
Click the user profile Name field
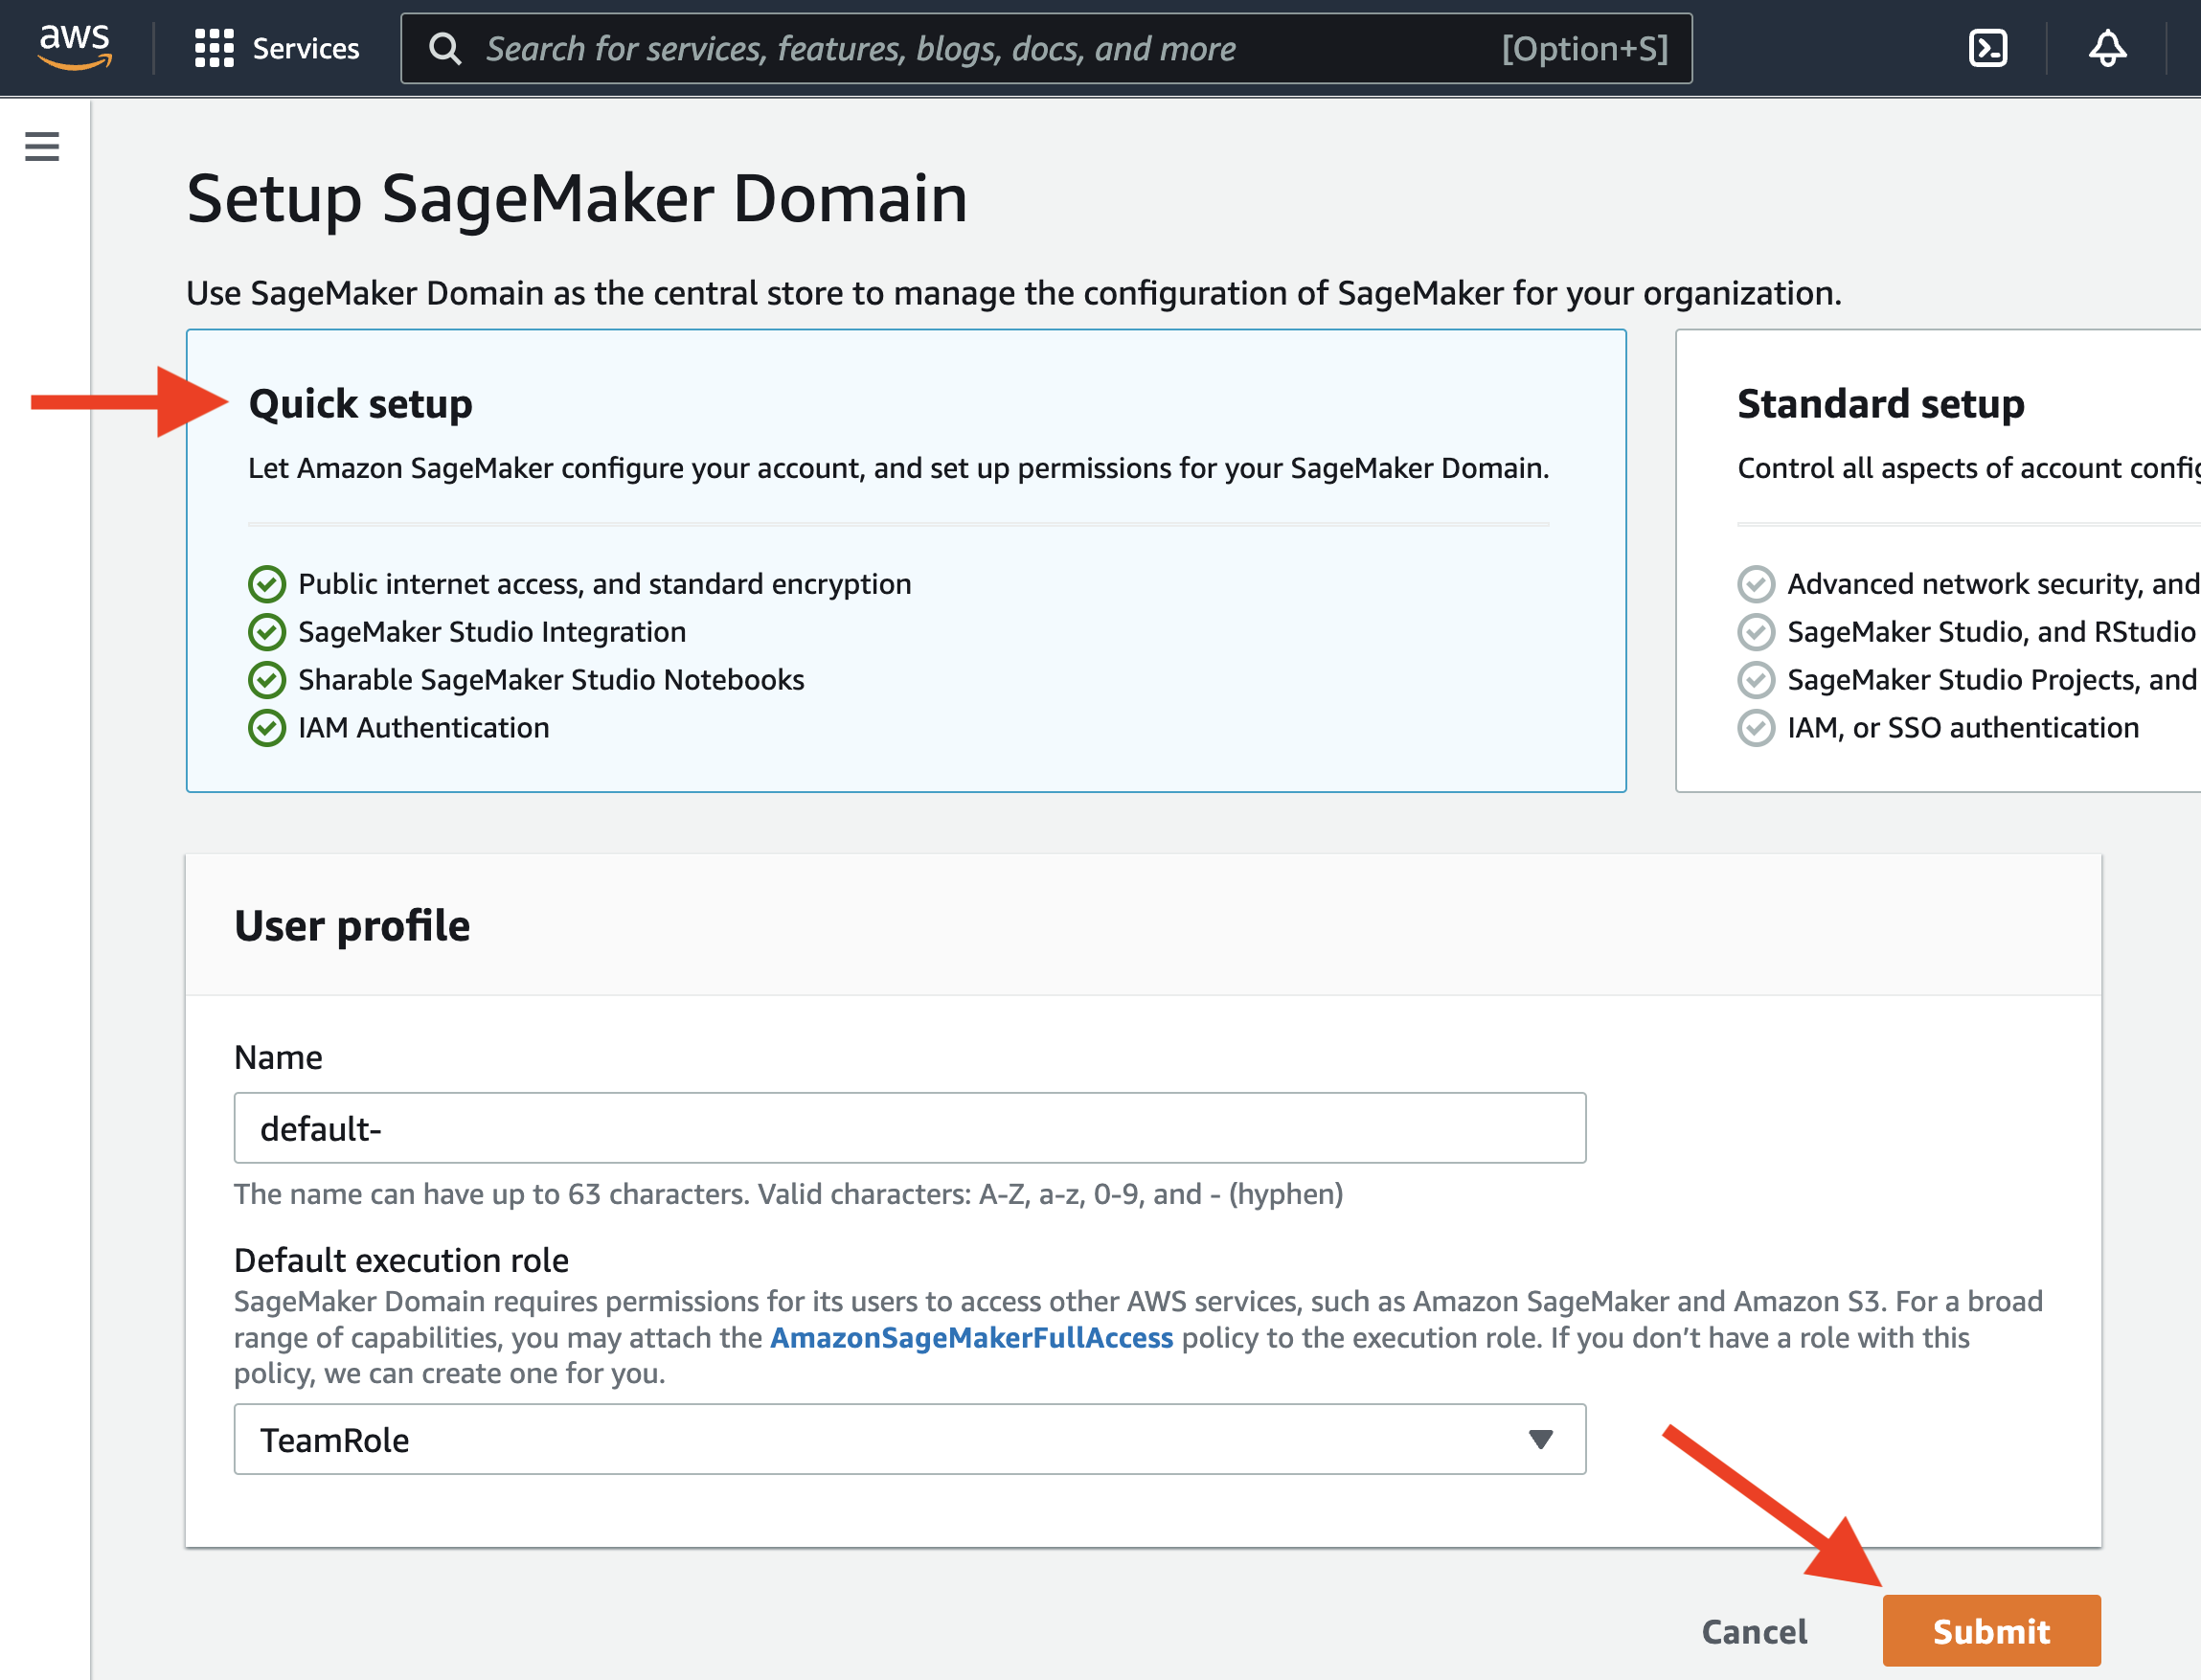[x=908, y=1128]
